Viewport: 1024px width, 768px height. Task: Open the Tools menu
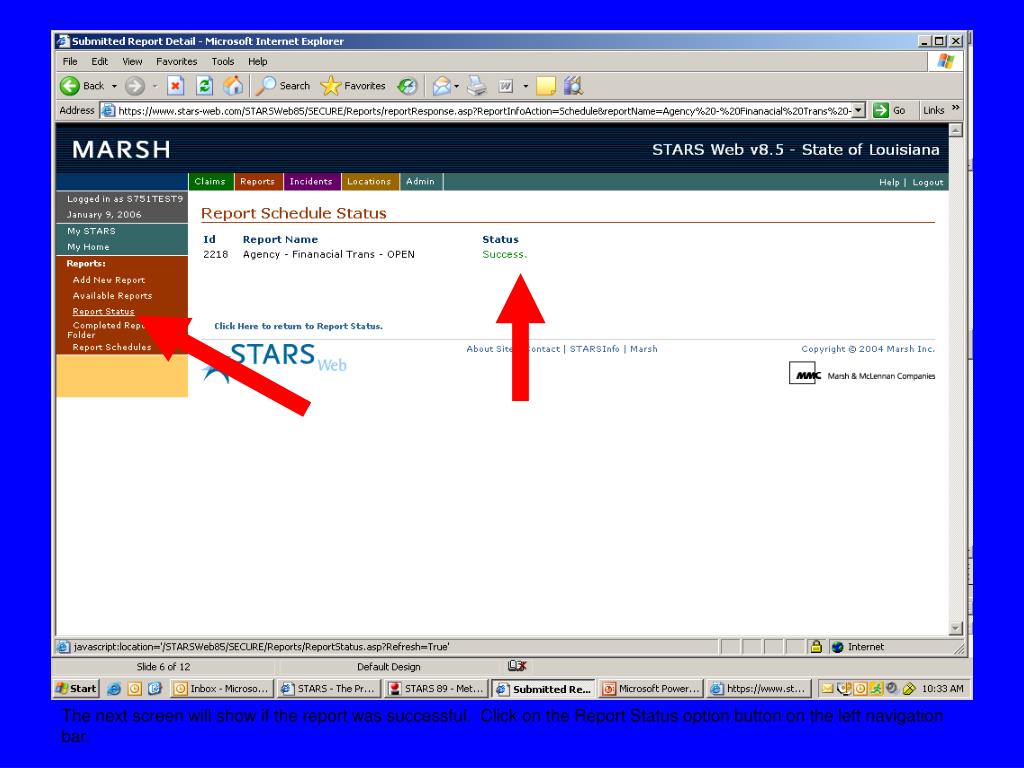click(223, 61)
